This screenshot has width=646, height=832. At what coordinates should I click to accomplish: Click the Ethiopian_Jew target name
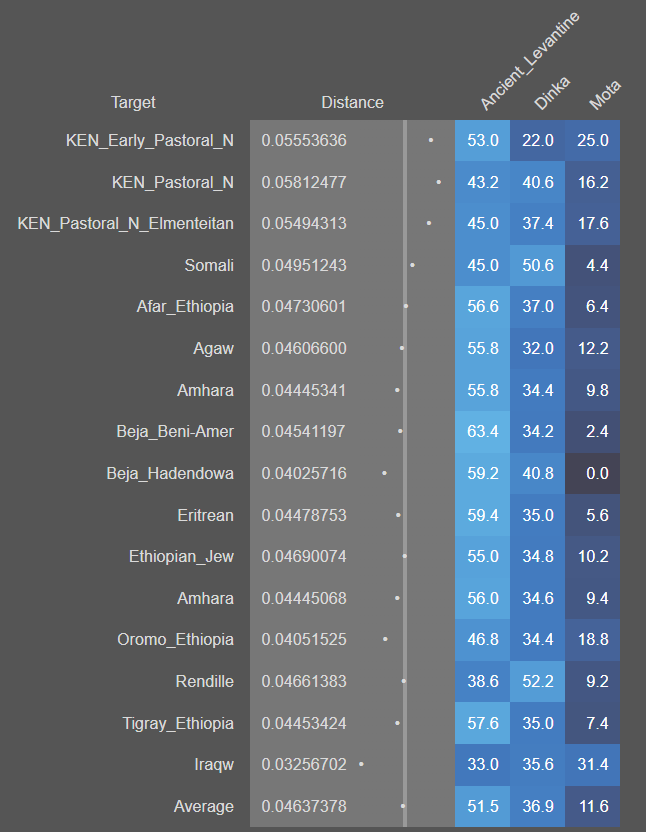click(181, 556)
